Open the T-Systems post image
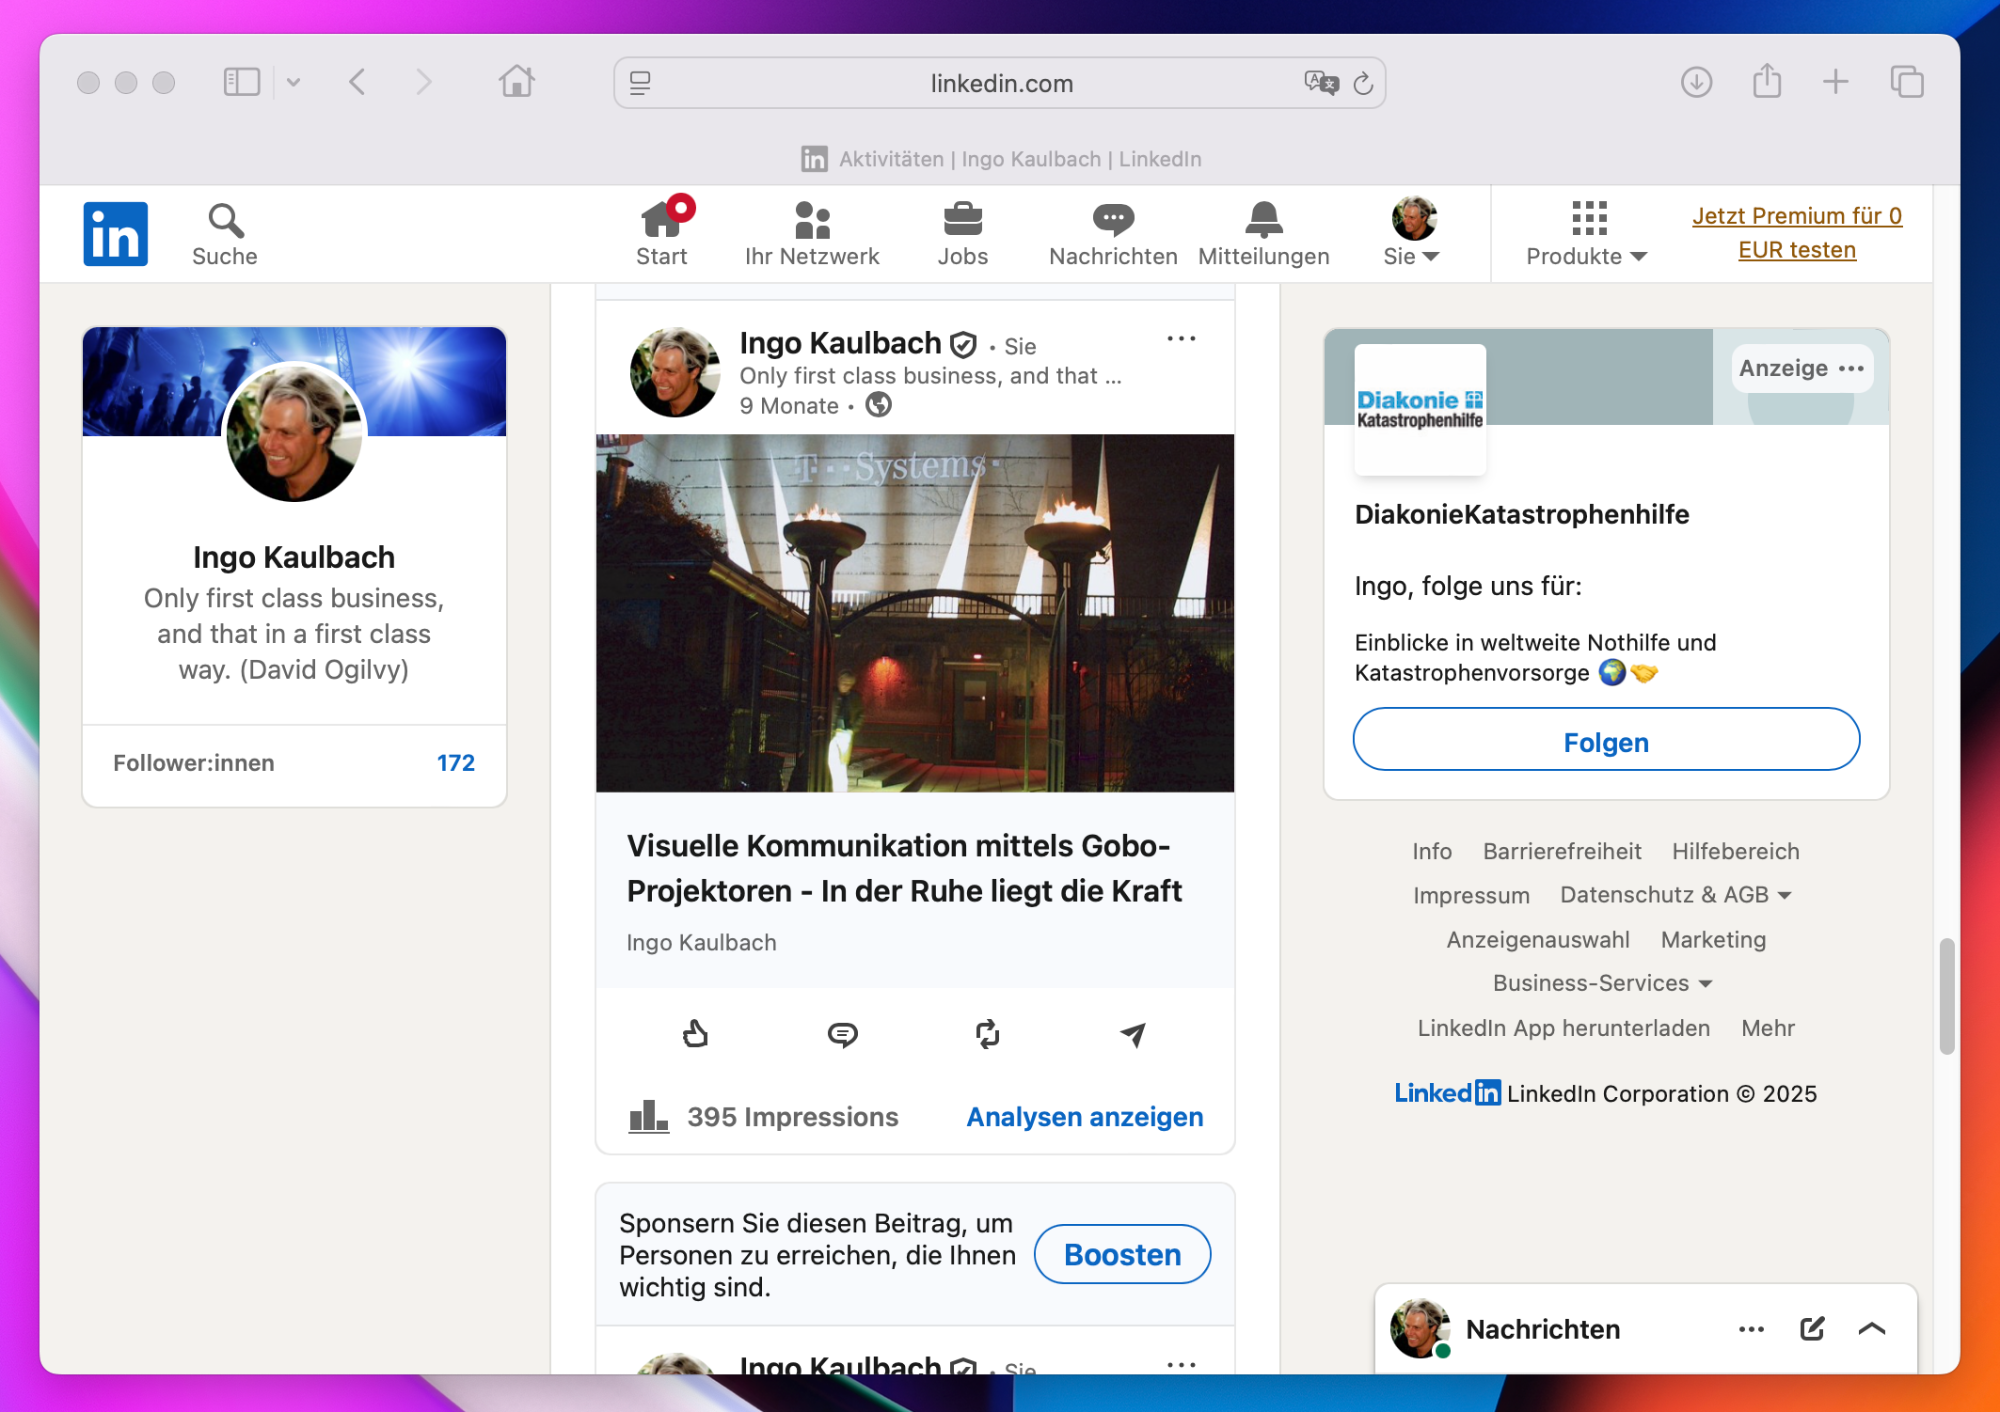 (x=914, y=612)
